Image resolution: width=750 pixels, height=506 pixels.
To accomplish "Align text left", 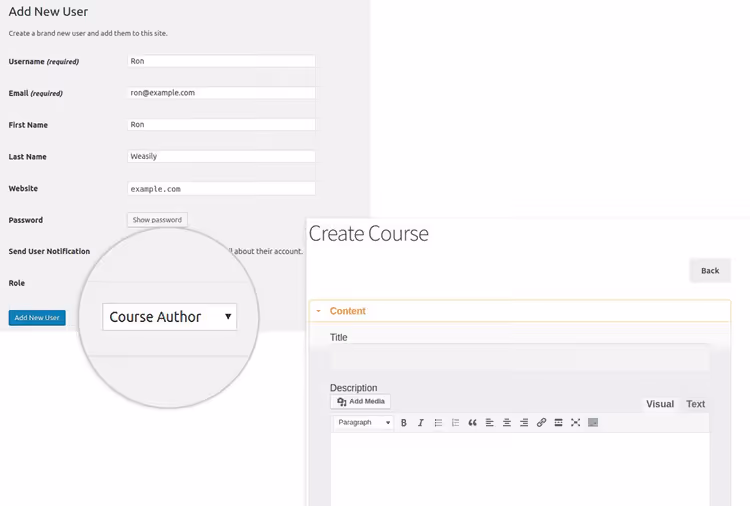I will [489, 423].
